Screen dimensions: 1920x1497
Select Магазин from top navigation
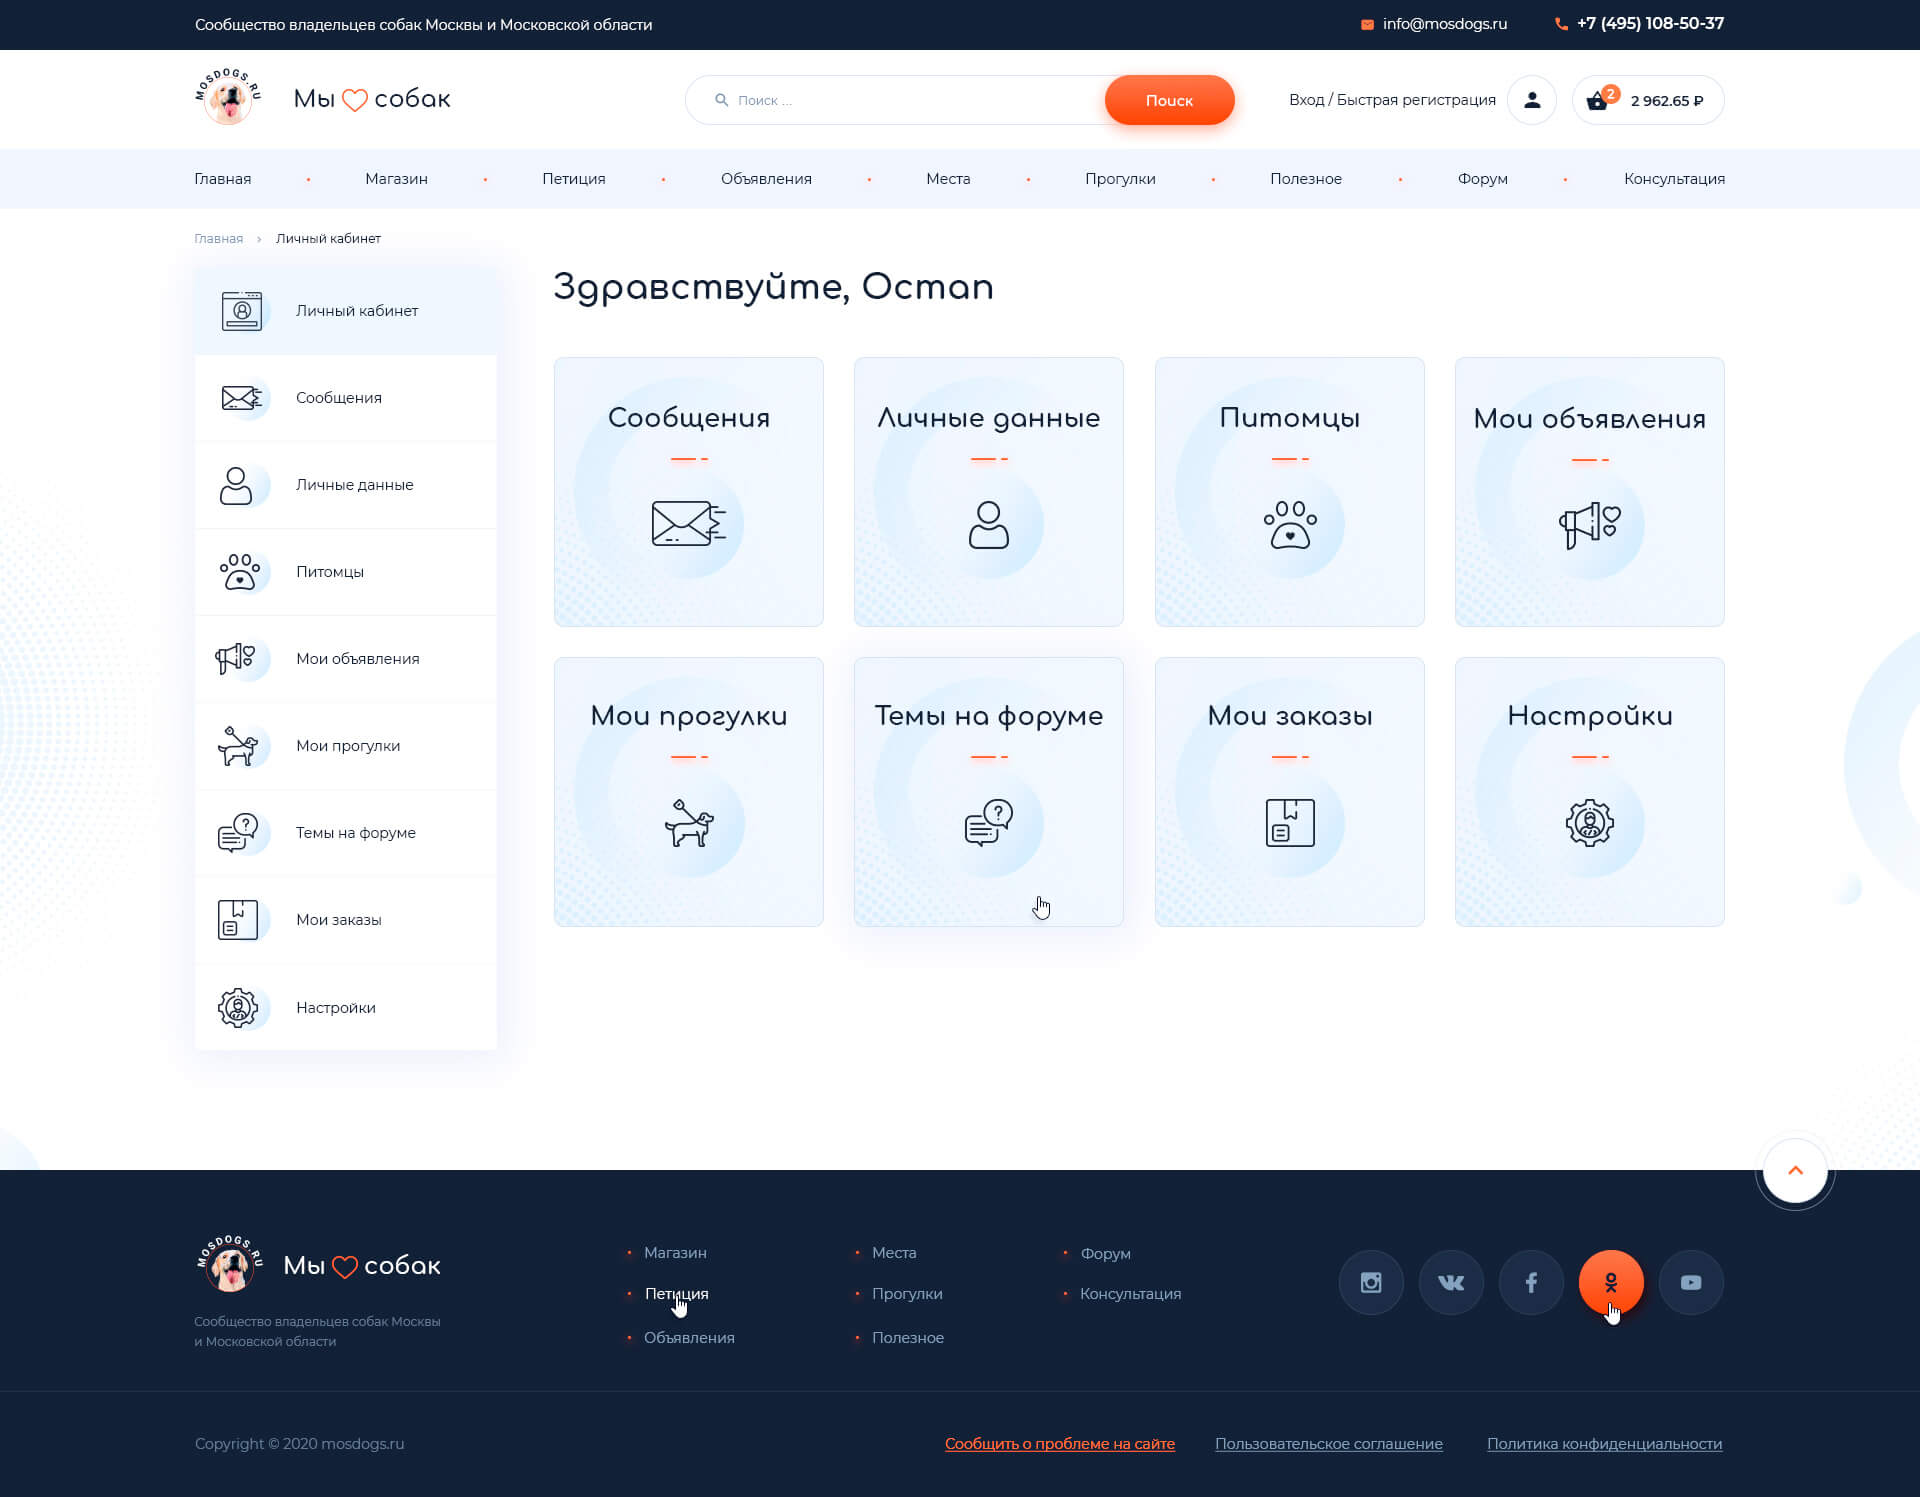point(397,179)
